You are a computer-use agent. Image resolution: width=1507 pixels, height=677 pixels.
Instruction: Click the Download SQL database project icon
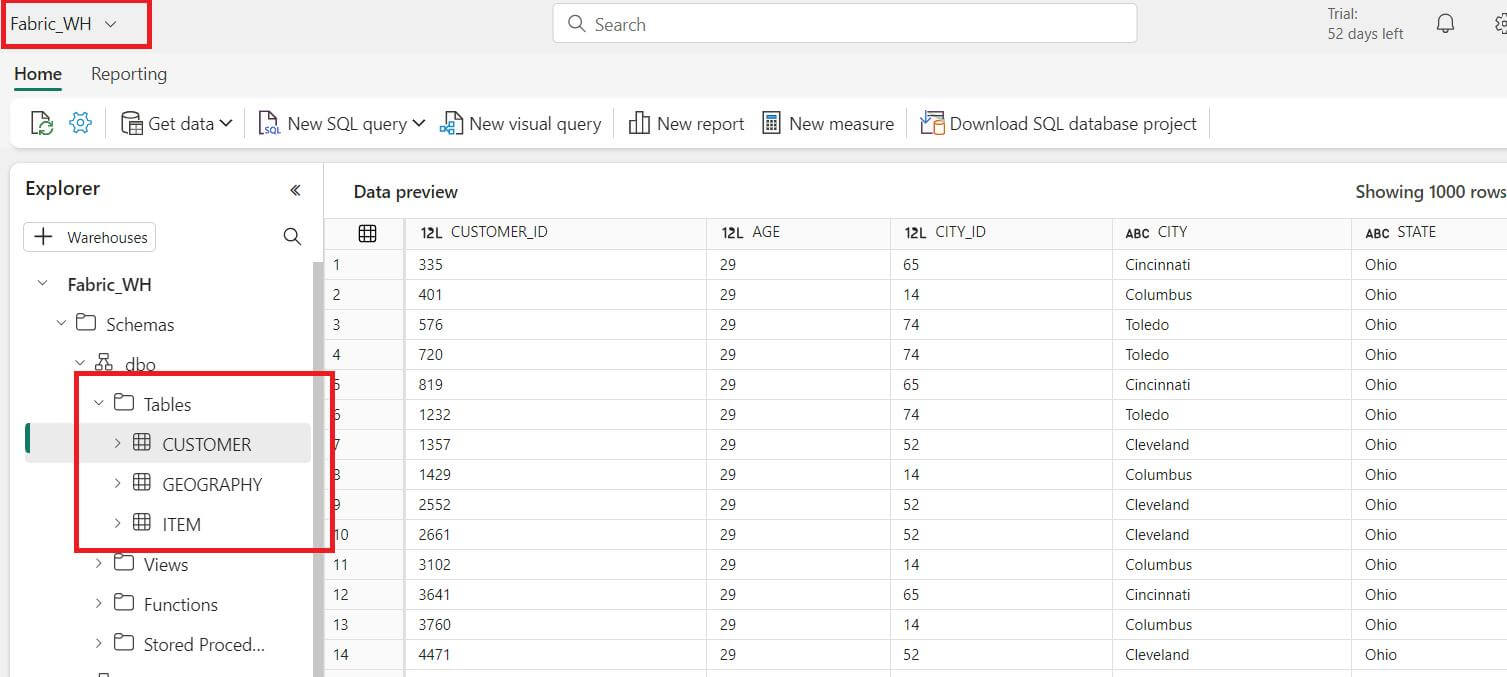pos(932,123)
